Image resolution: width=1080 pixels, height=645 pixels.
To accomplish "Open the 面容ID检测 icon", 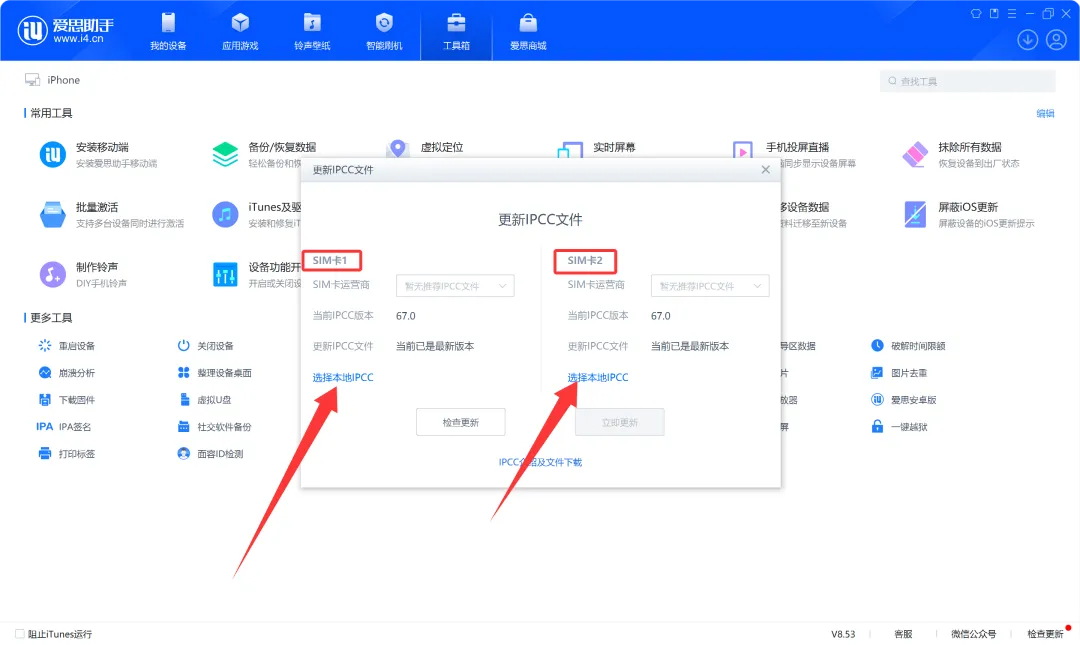I will coord(183,453).
